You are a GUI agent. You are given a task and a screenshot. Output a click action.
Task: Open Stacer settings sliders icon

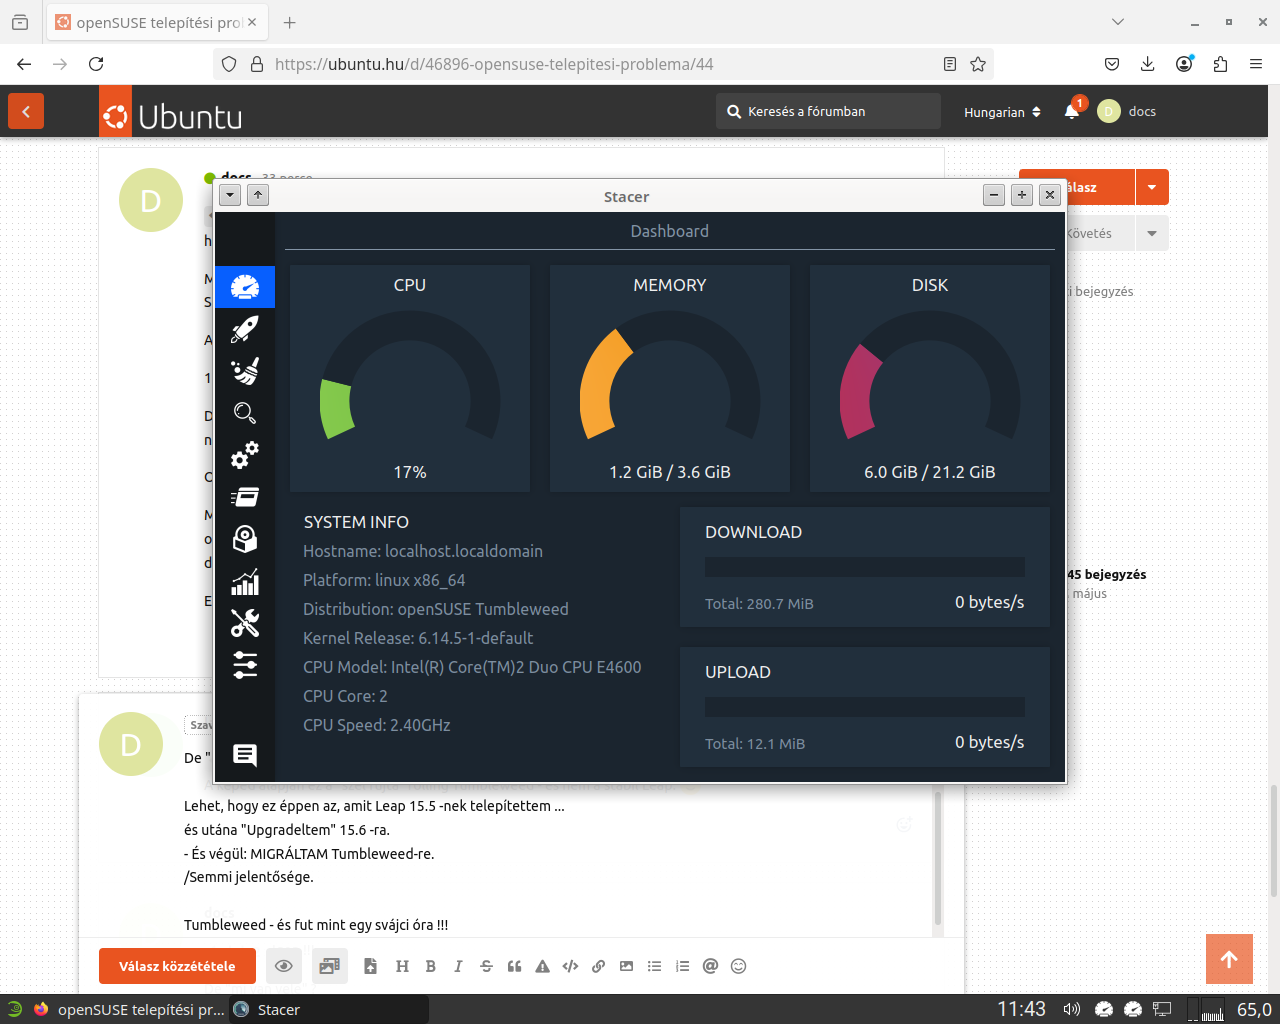[245, 665]
